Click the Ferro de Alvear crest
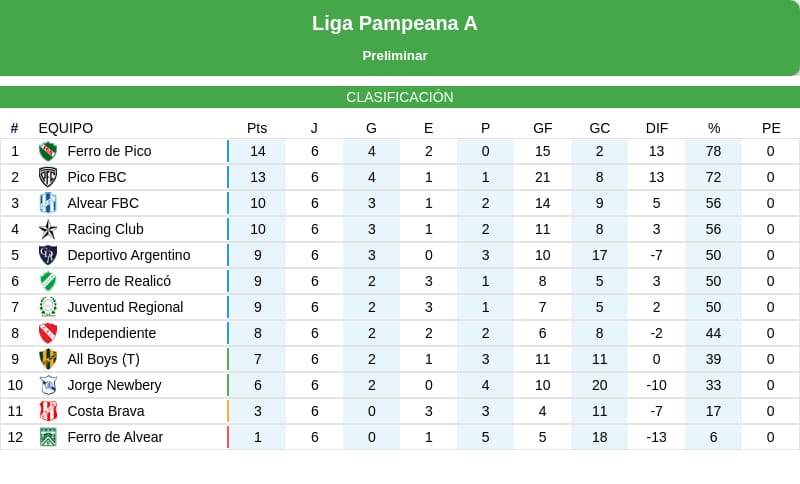 click(x=48, y=437)
